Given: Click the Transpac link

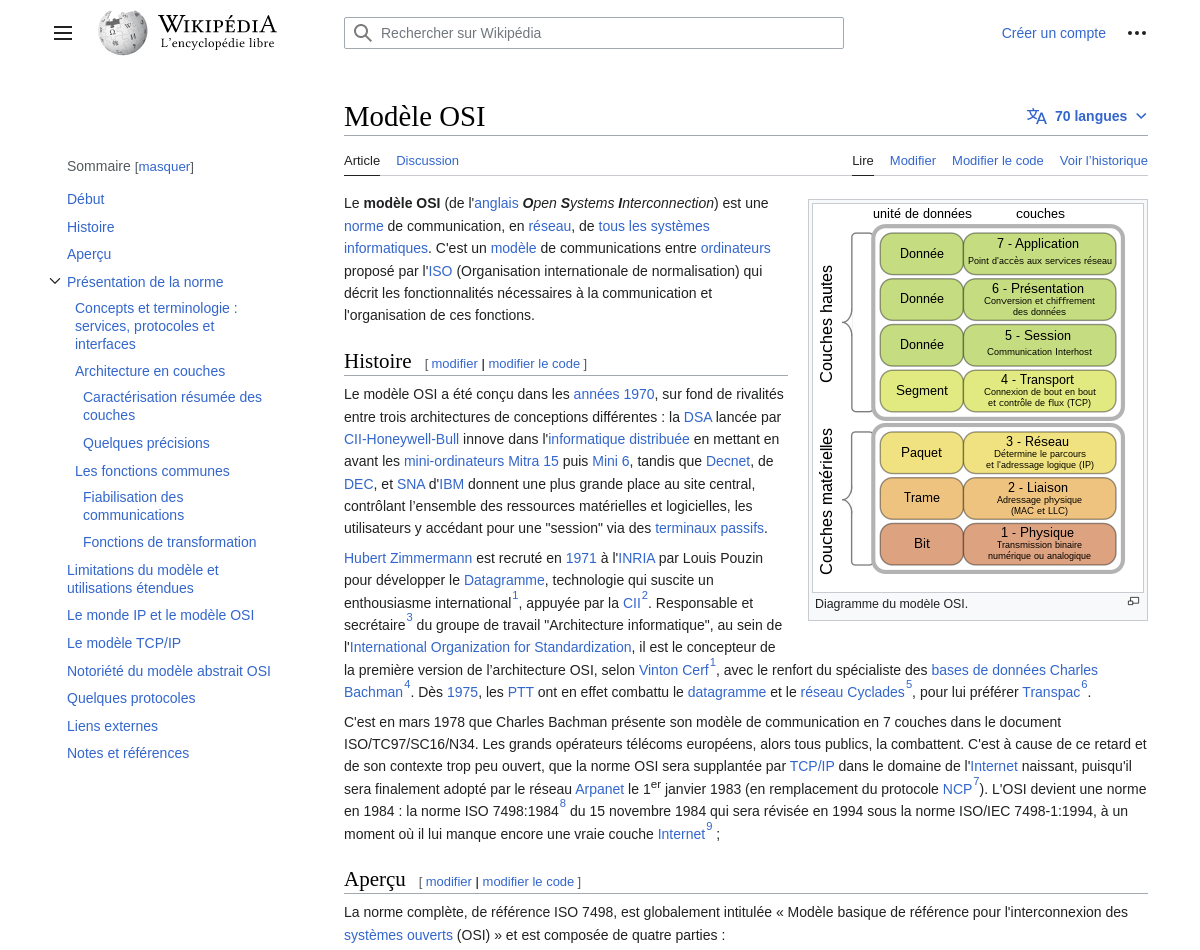Looking at the screenshot, I should pyautogui.click(x=1051, y=692).
